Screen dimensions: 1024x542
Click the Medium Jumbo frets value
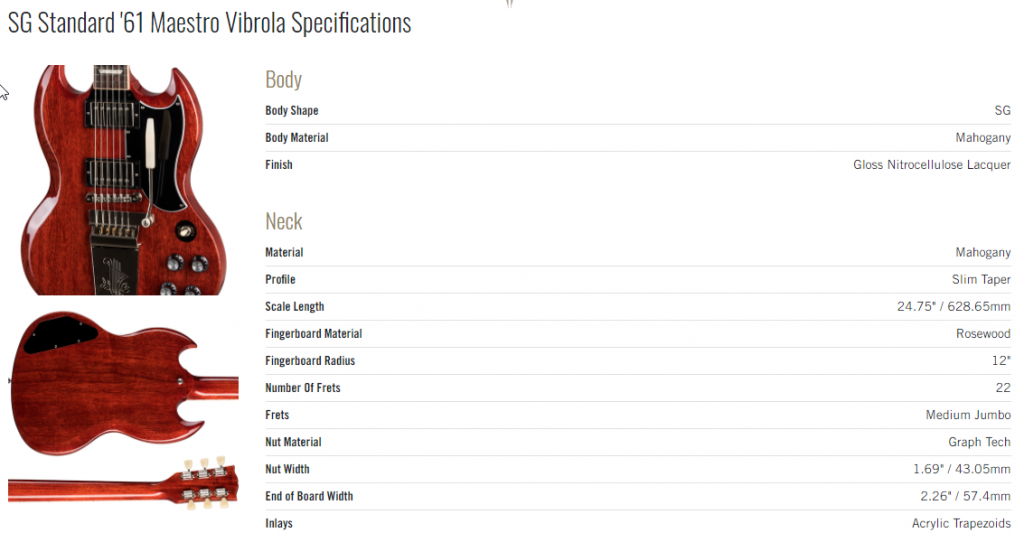(968, 415)
